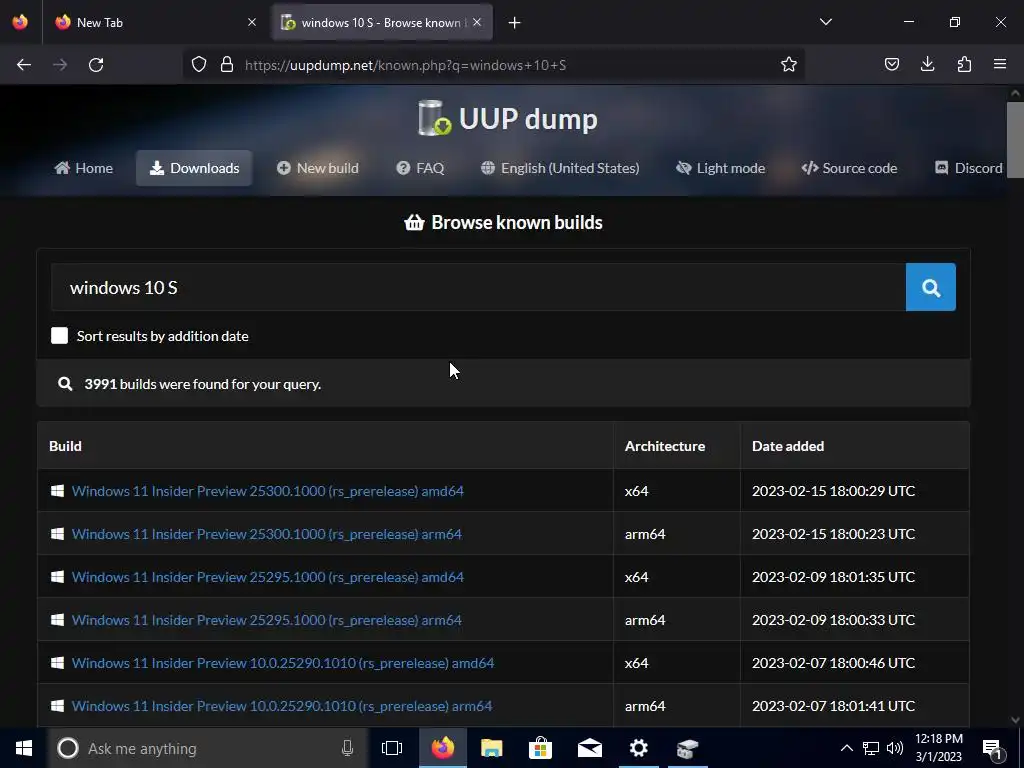Open the FAQ menu item
Screen dimensions: 1024x768
tap(420, 168)
